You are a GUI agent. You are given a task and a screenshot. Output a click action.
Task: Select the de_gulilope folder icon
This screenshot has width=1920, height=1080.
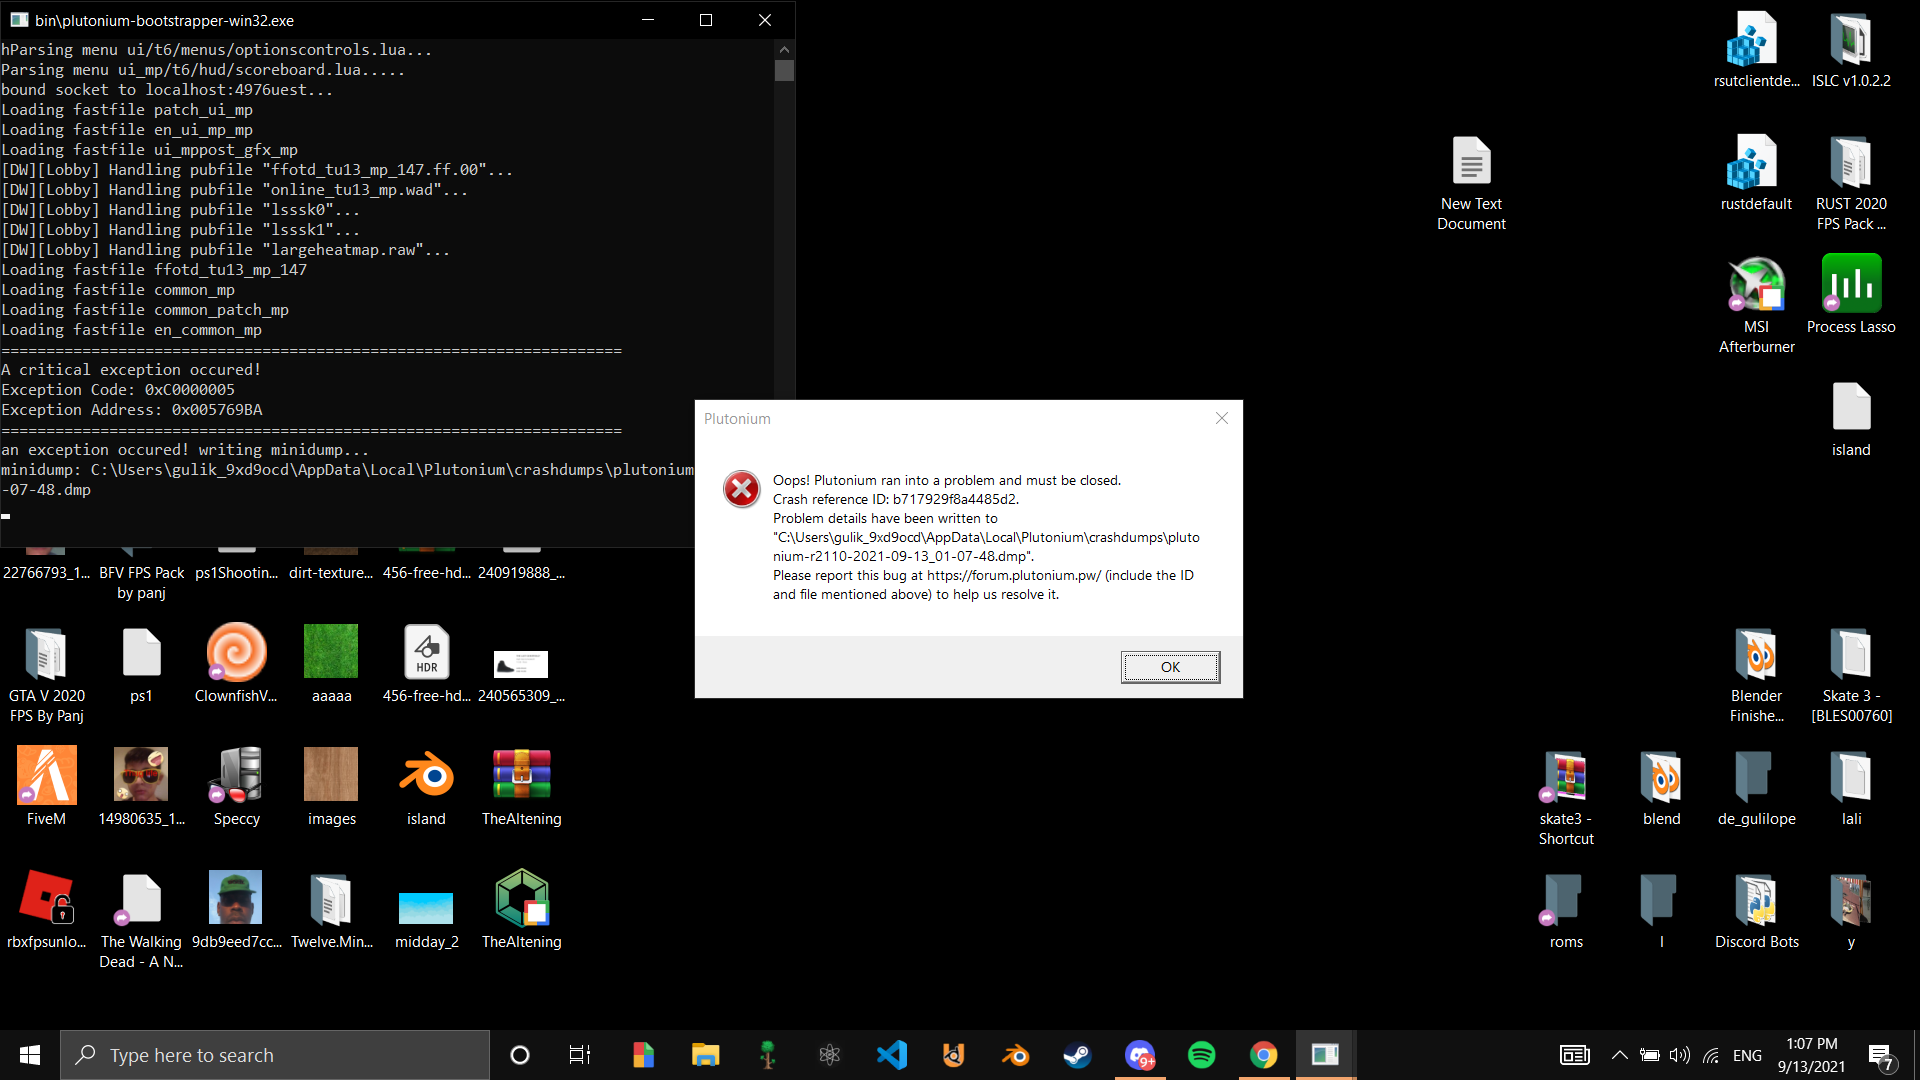(1756, 788)
